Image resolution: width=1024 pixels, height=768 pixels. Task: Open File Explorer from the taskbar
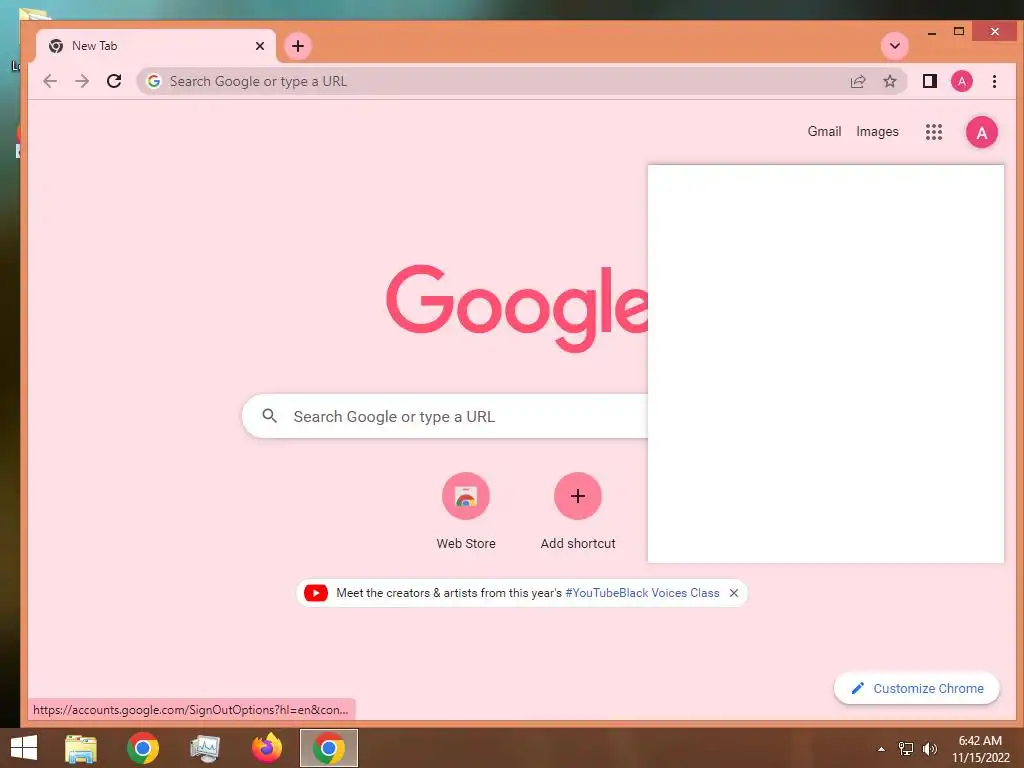(x=81, y=748)
